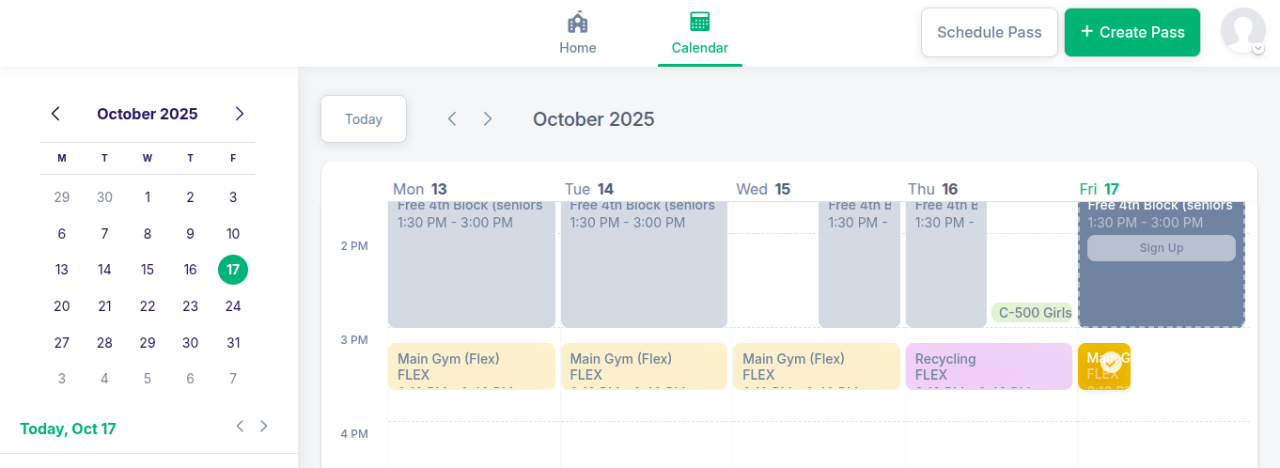Click the Create Pass button

1132,32
